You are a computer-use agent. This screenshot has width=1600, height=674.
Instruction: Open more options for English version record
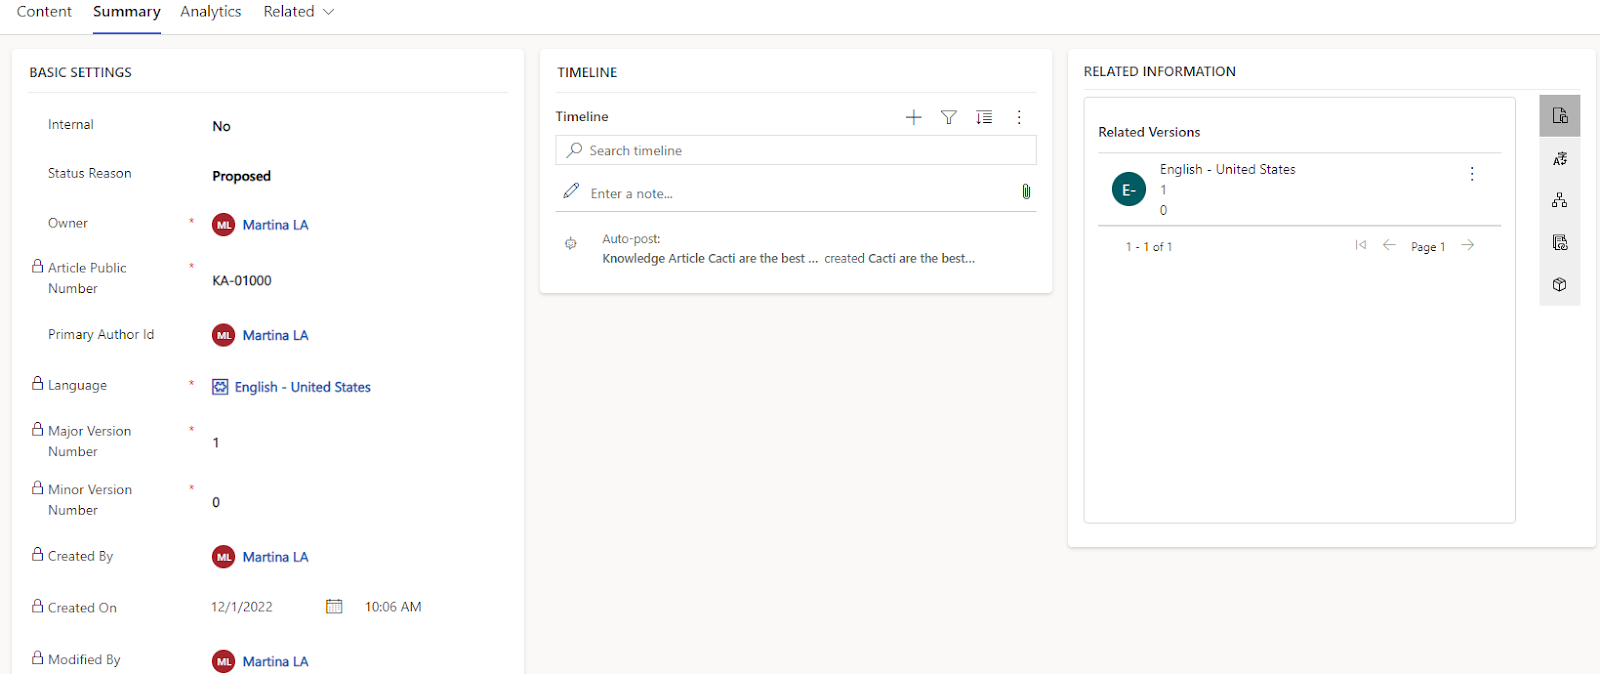(x=1471, y=174)
